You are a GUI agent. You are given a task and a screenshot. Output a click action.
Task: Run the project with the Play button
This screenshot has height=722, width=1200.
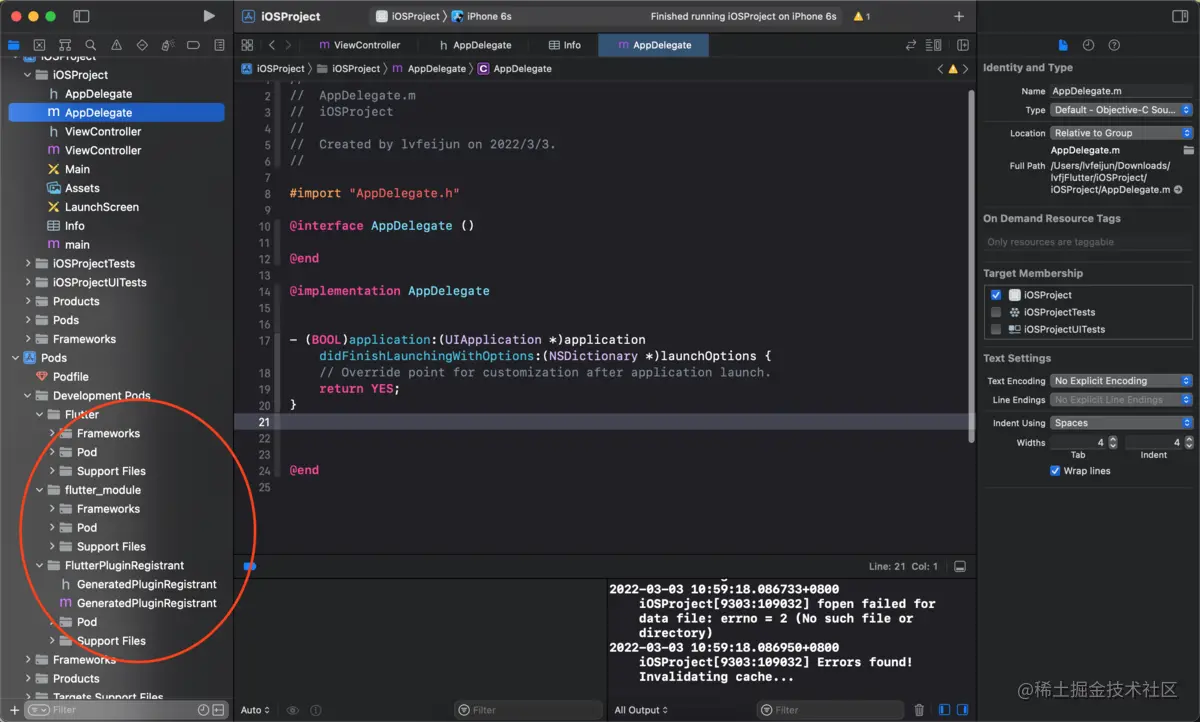pos(208,16)
